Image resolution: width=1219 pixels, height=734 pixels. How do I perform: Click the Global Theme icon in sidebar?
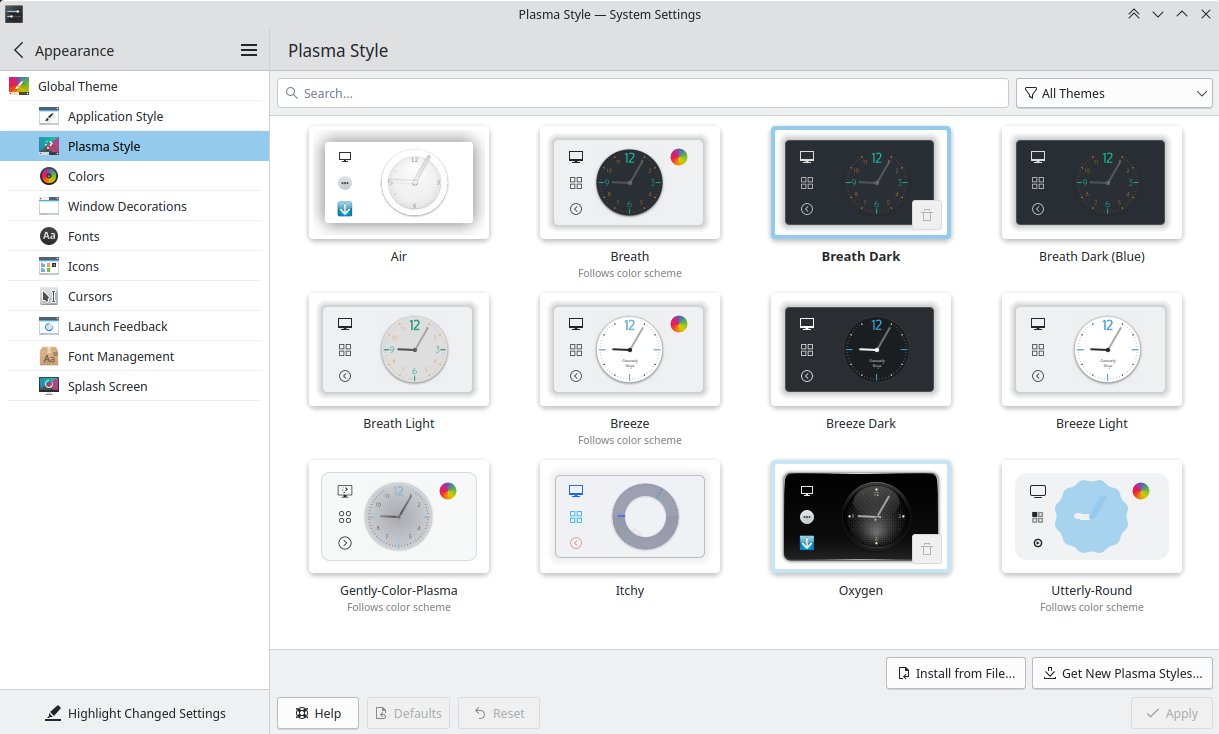click(x=19, y=86)
